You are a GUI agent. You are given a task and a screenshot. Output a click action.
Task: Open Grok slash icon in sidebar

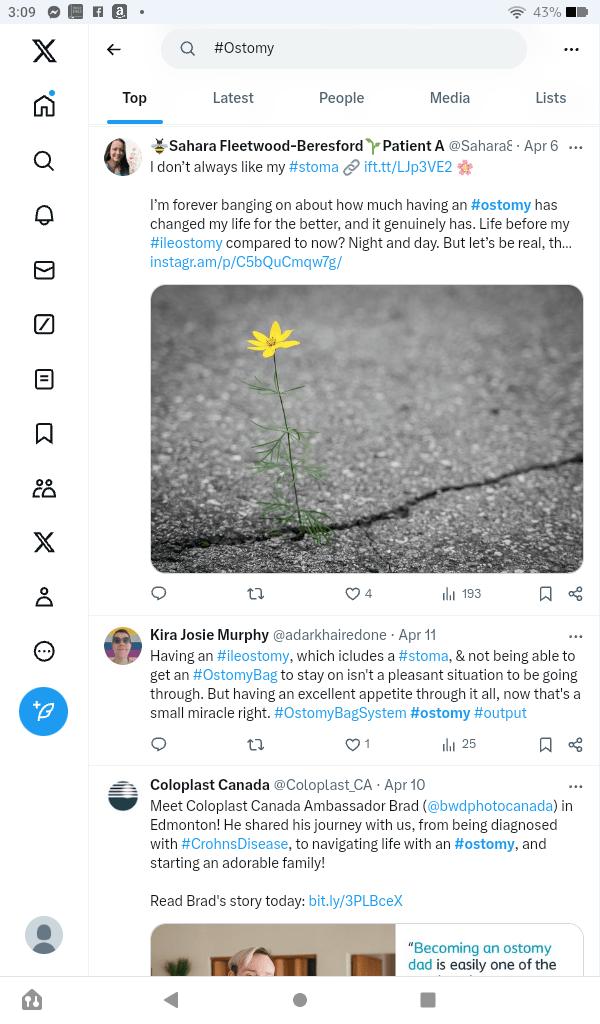(44, 324)
